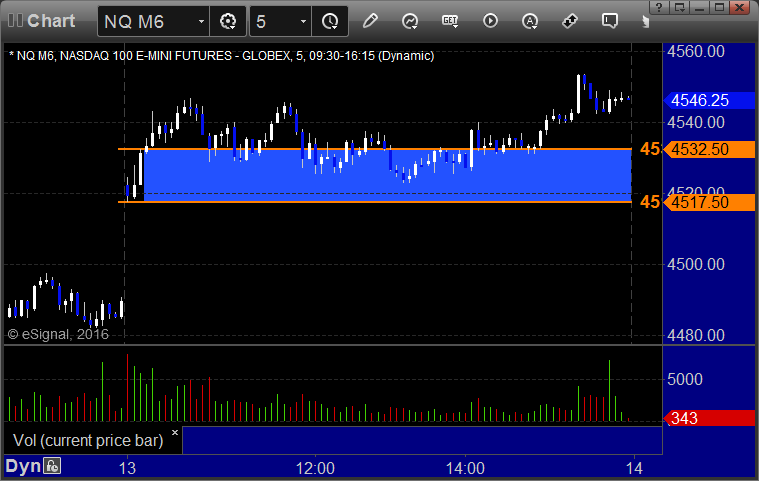Screen dimensions: 759x481
Task: Close the chart window
Action: click(x=740, y=7)
